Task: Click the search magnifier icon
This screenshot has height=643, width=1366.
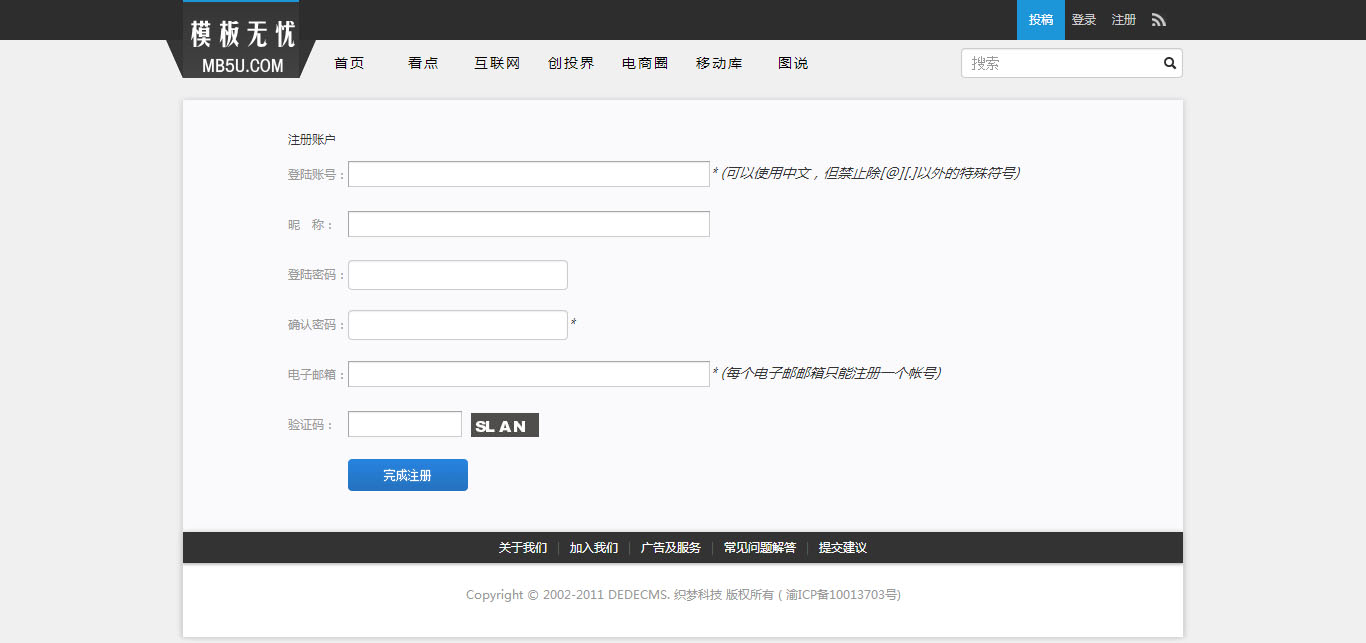Action: click(1169, 63)
